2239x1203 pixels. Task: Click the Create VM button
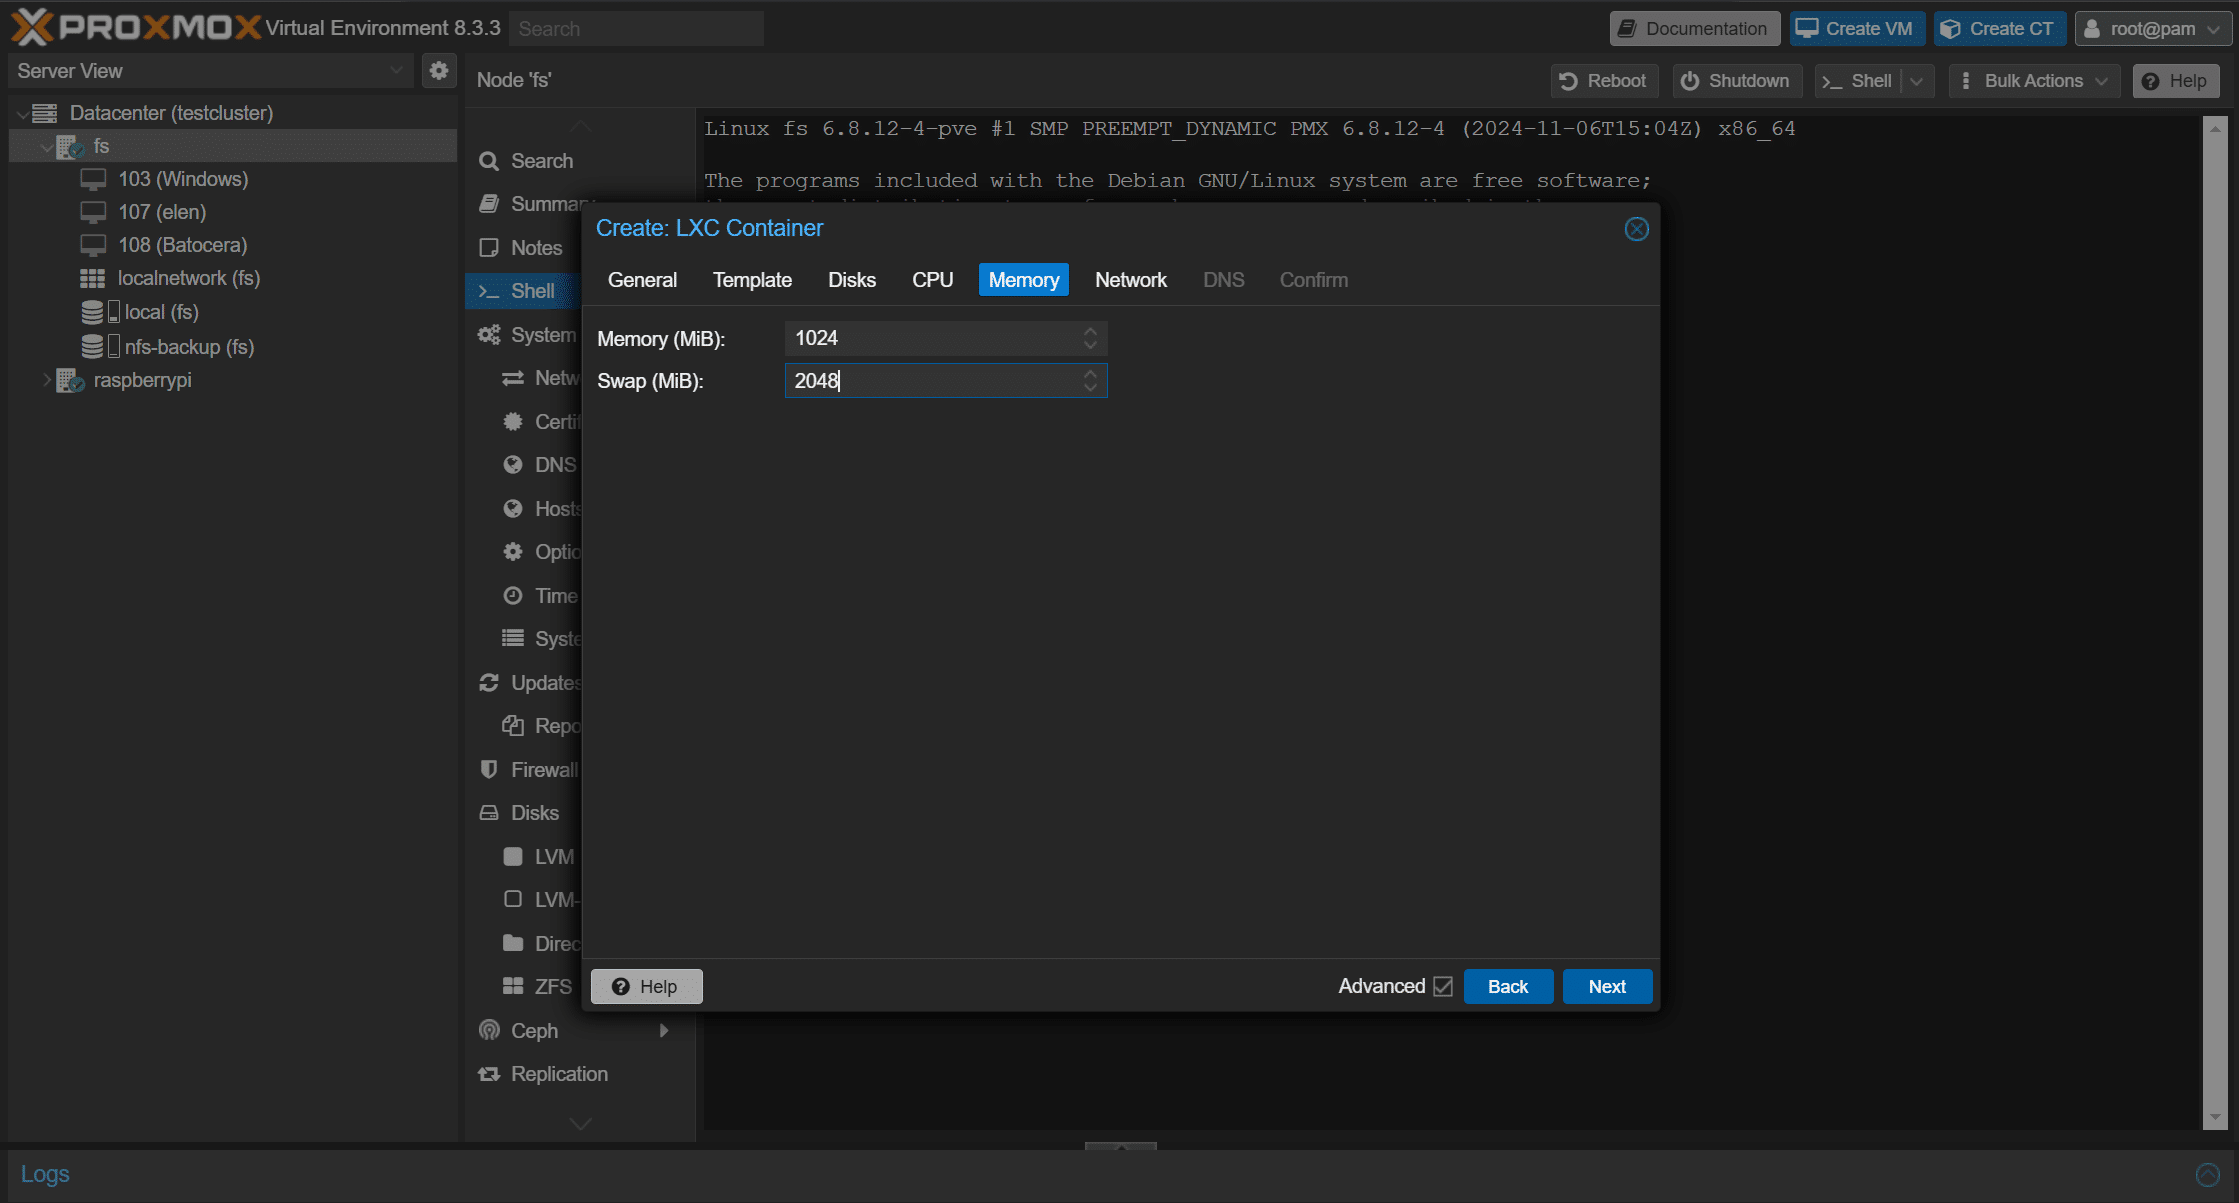(1856, 29)
